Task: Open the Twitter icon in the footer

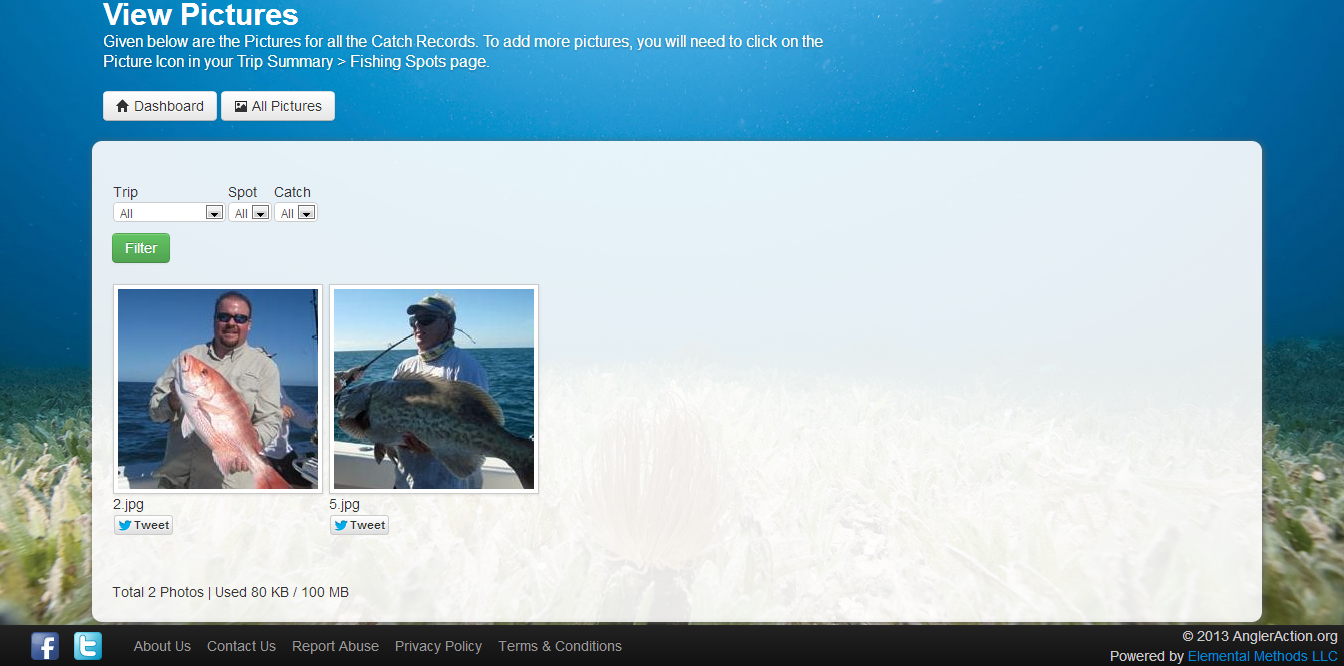Action: click(x=88, y=646)
